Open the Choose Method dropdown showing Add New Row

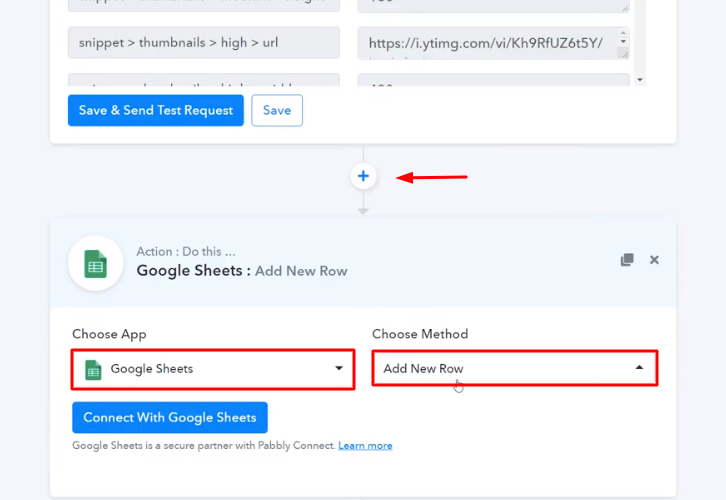coord(515,368)
